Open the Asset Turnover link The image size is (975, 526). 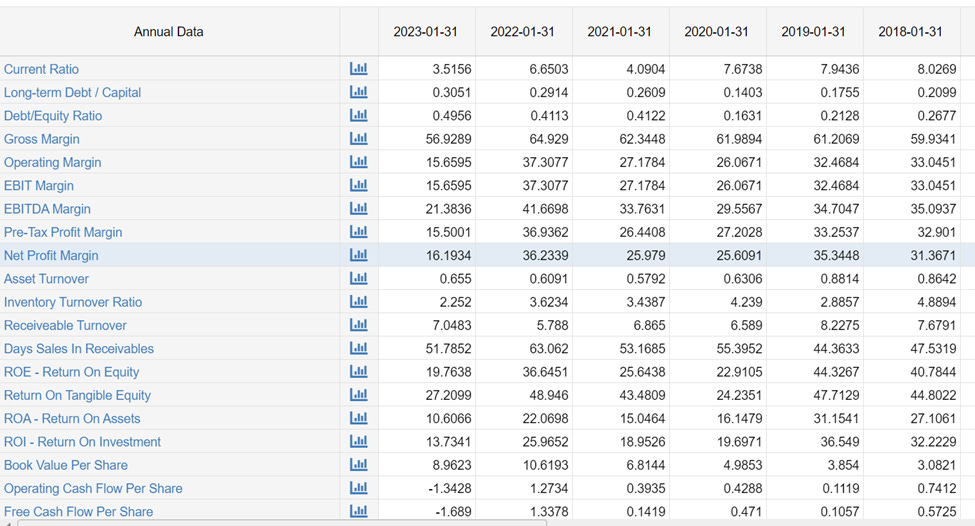tap(46, 279)
